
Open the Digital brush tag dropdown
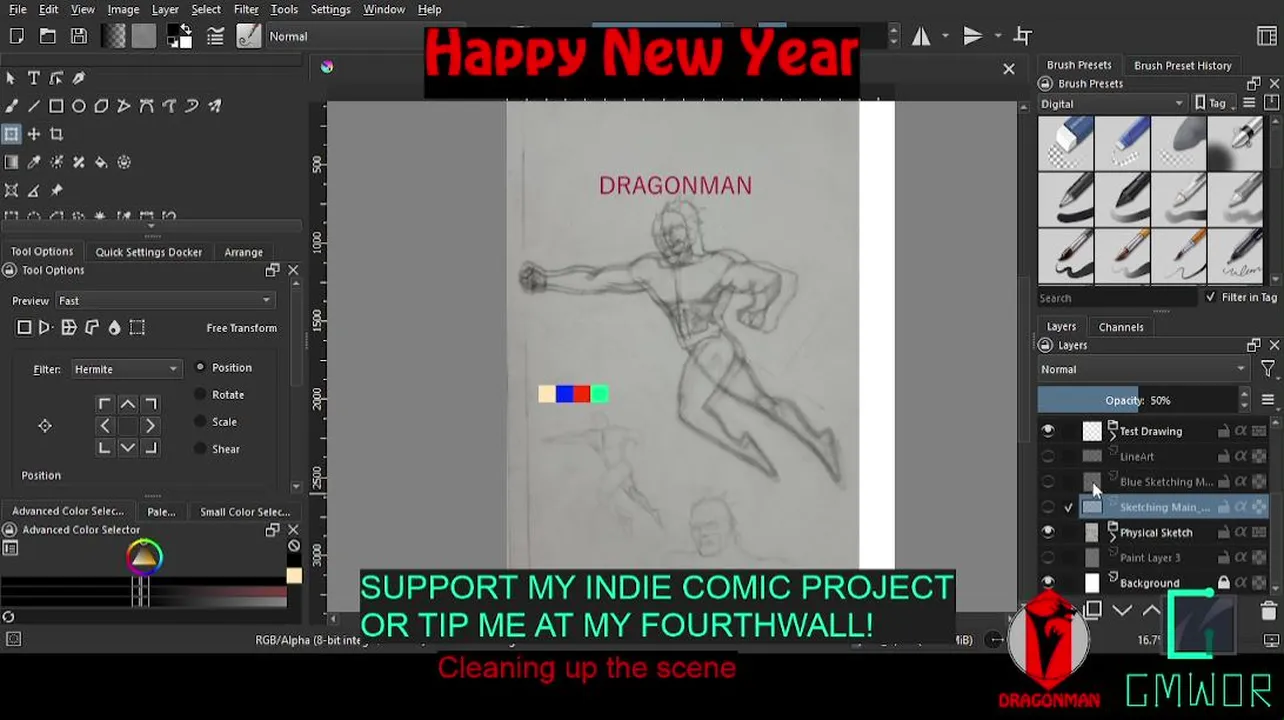[x=1111, y=104]
